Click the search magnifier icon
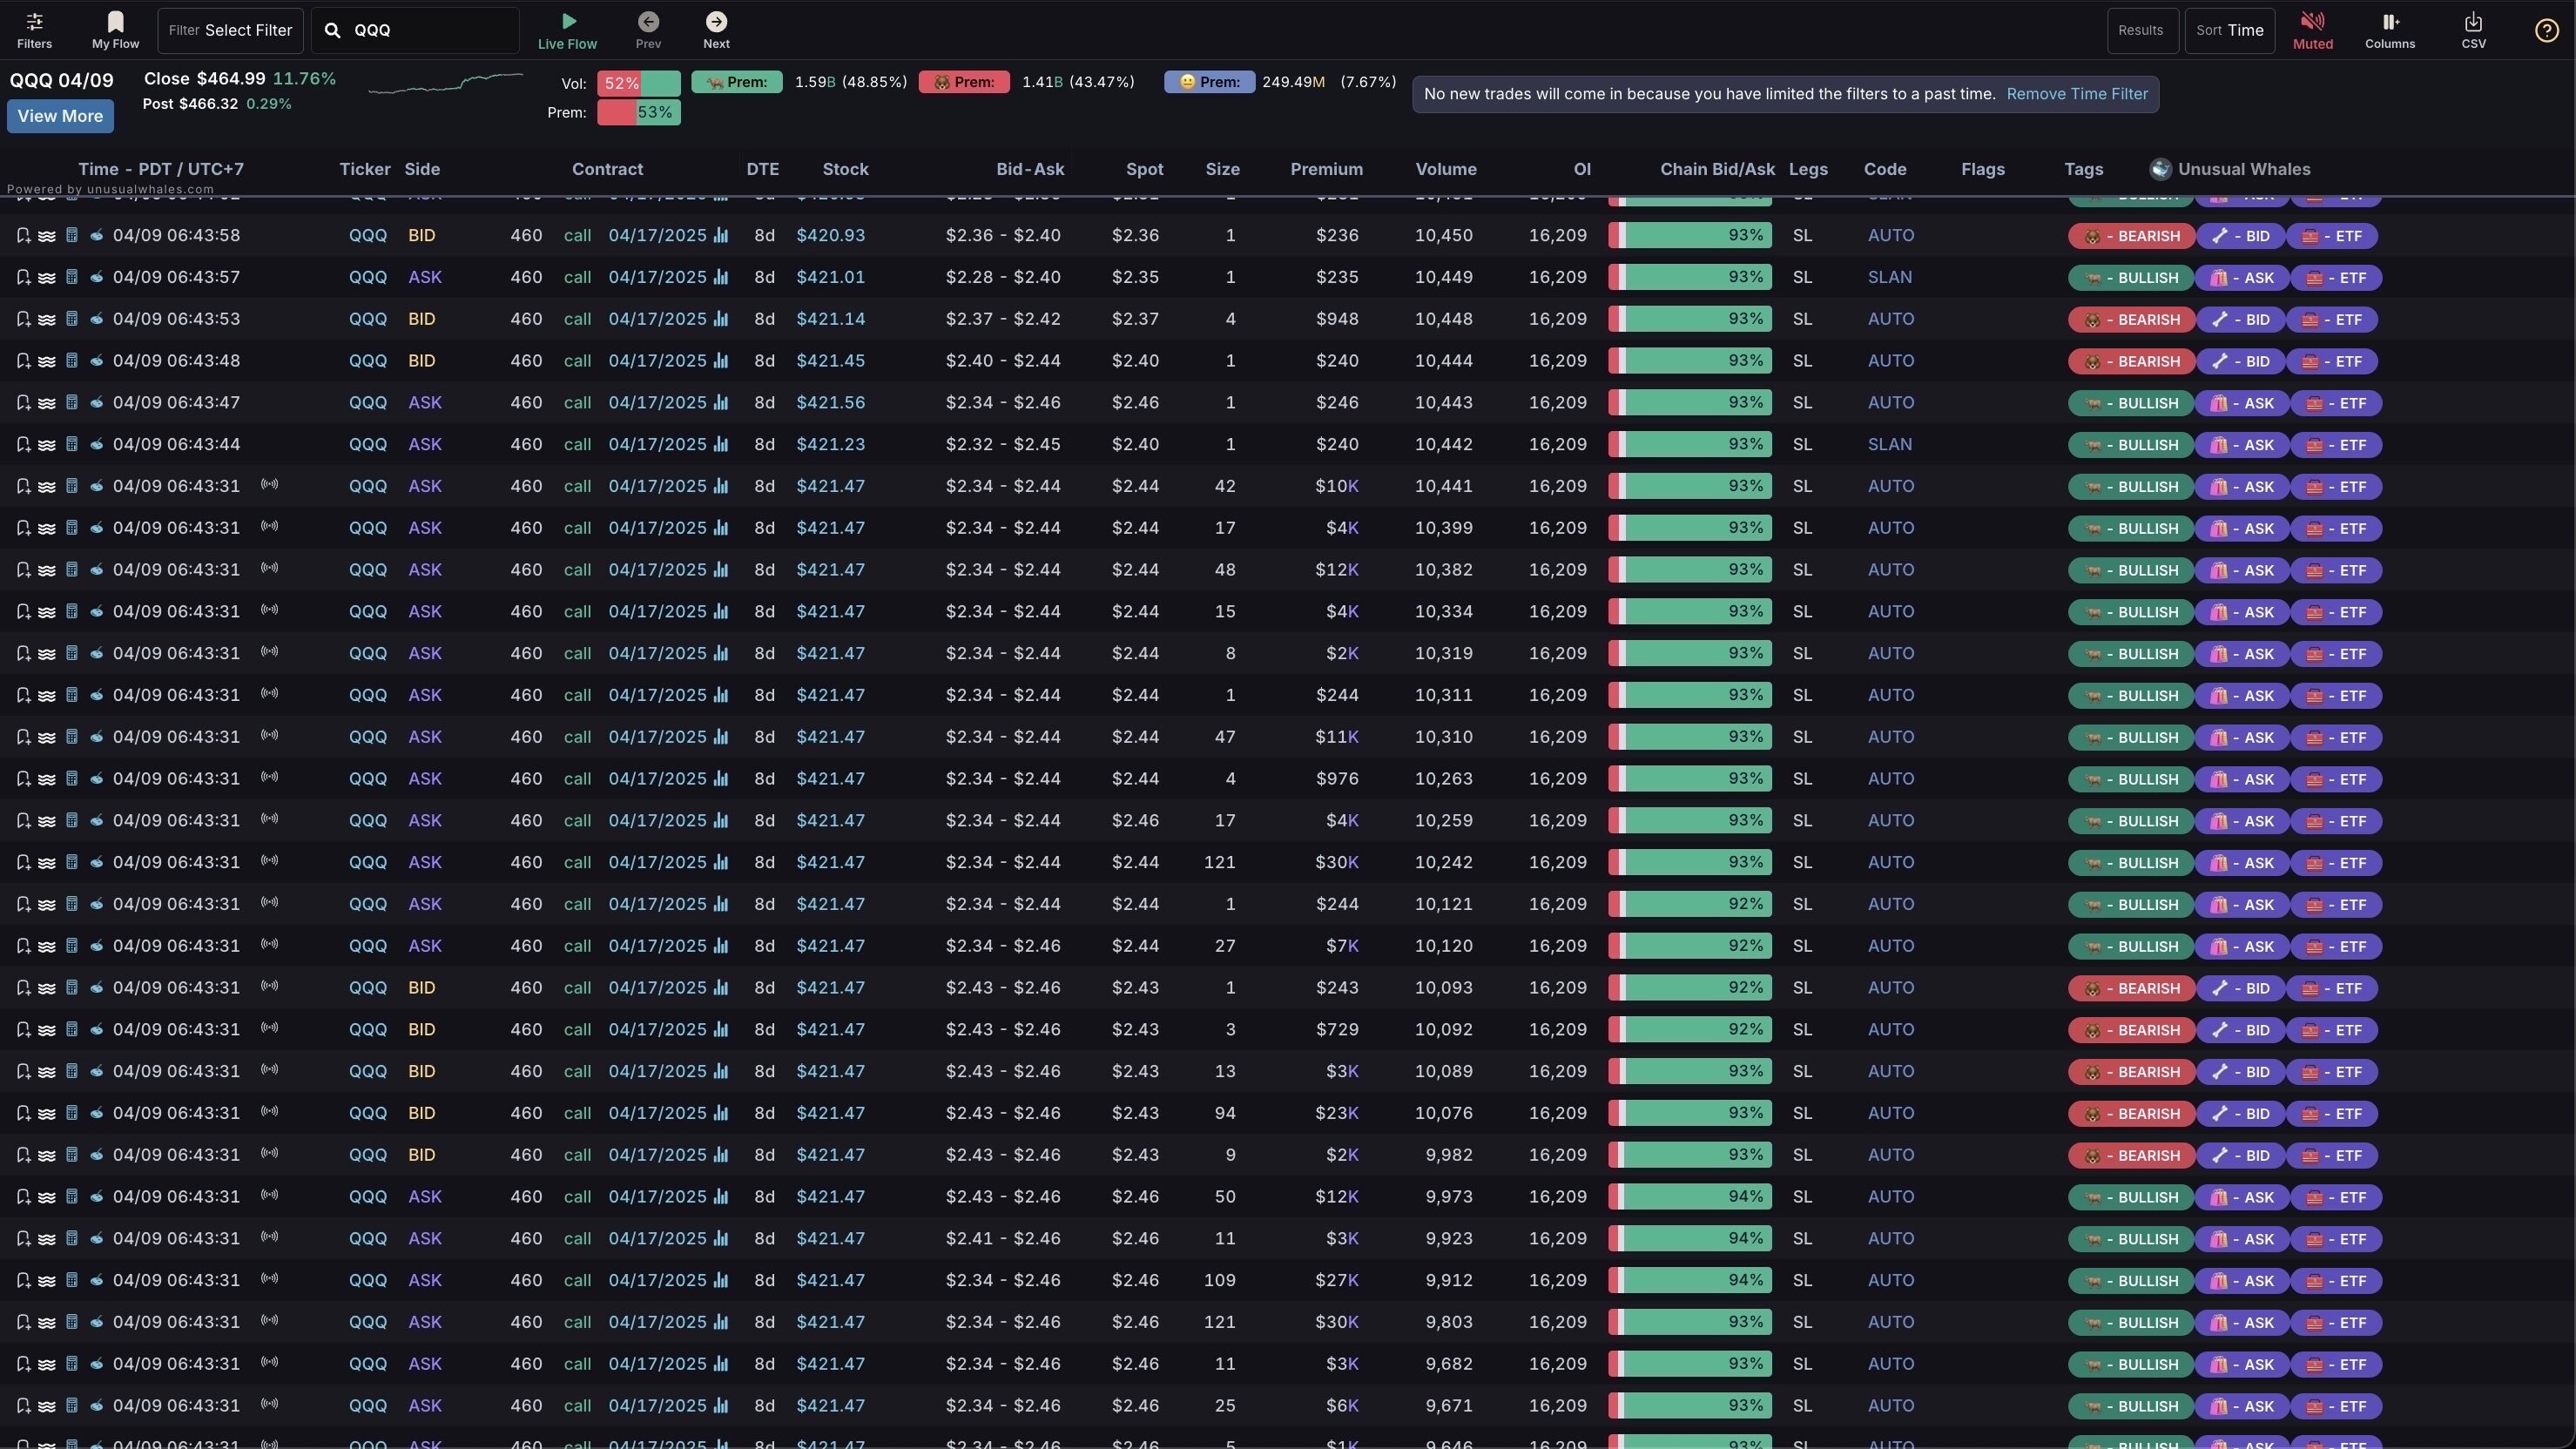The height and width of the screenshot is (1449, 2576). 333,30
